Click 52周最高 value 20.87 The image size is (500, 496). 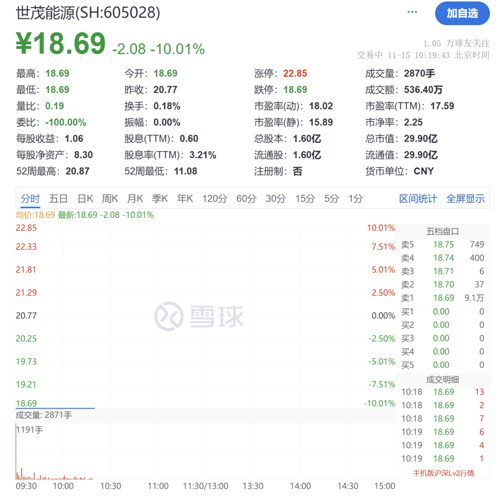77,171
